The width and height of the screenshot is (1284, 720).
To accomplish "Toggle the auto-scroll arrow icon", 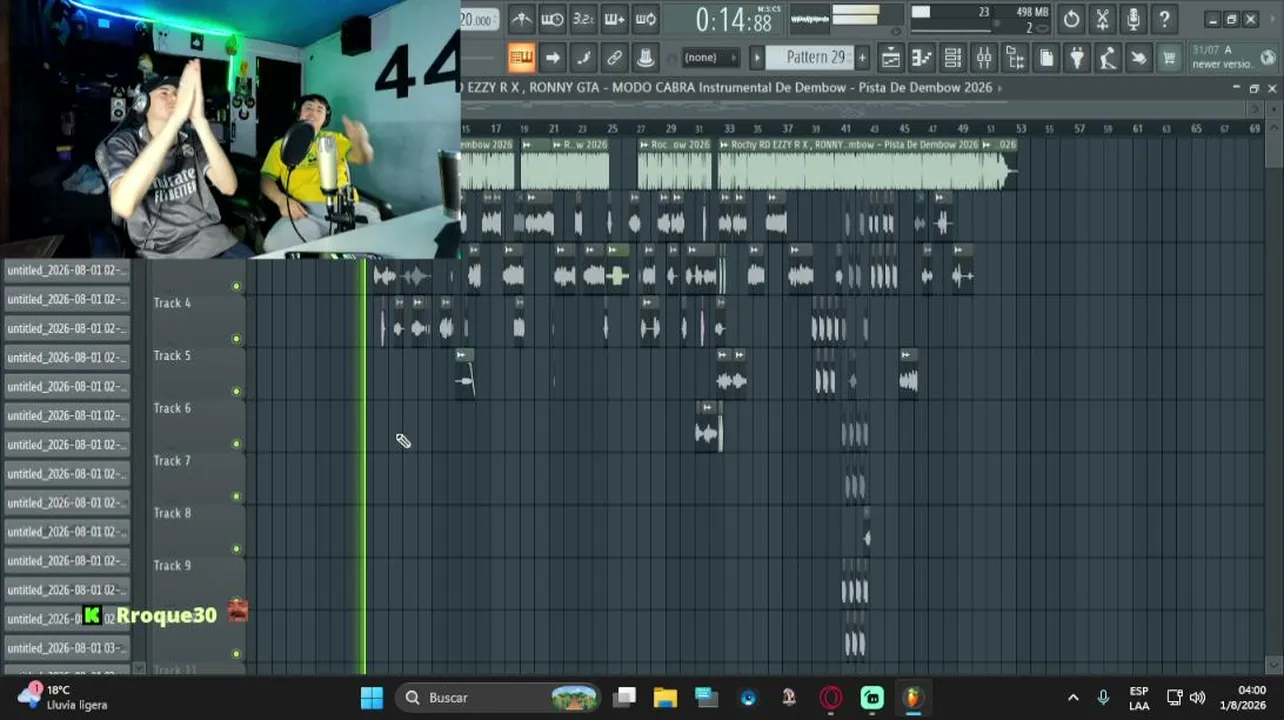I will click(552, 57).
